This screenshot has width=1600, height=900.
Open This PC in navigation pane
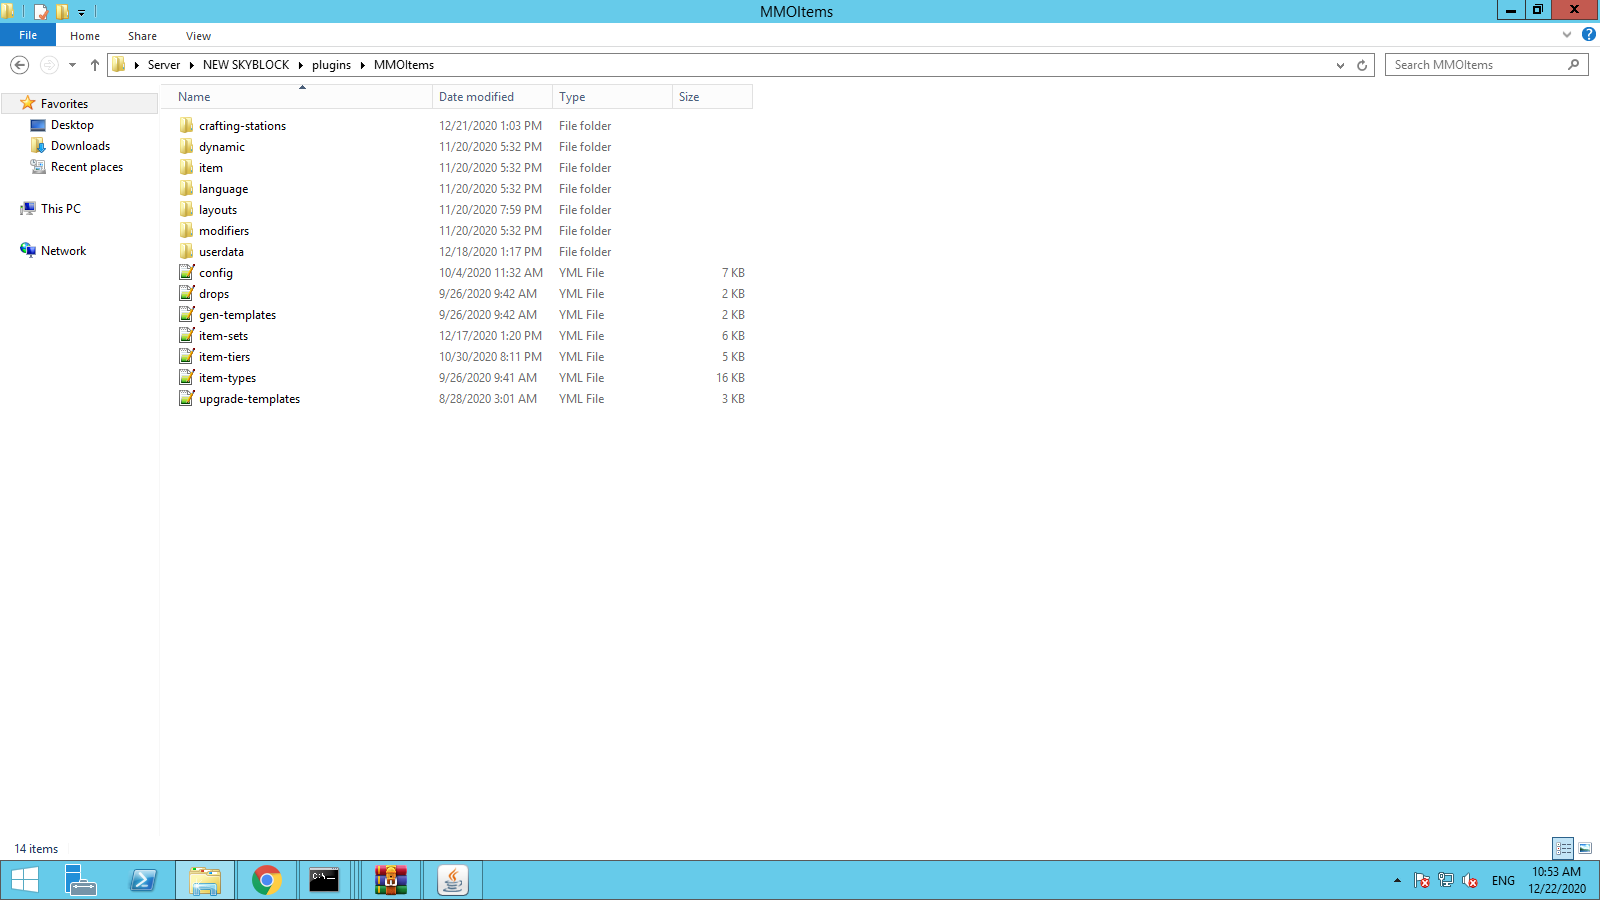60,209
